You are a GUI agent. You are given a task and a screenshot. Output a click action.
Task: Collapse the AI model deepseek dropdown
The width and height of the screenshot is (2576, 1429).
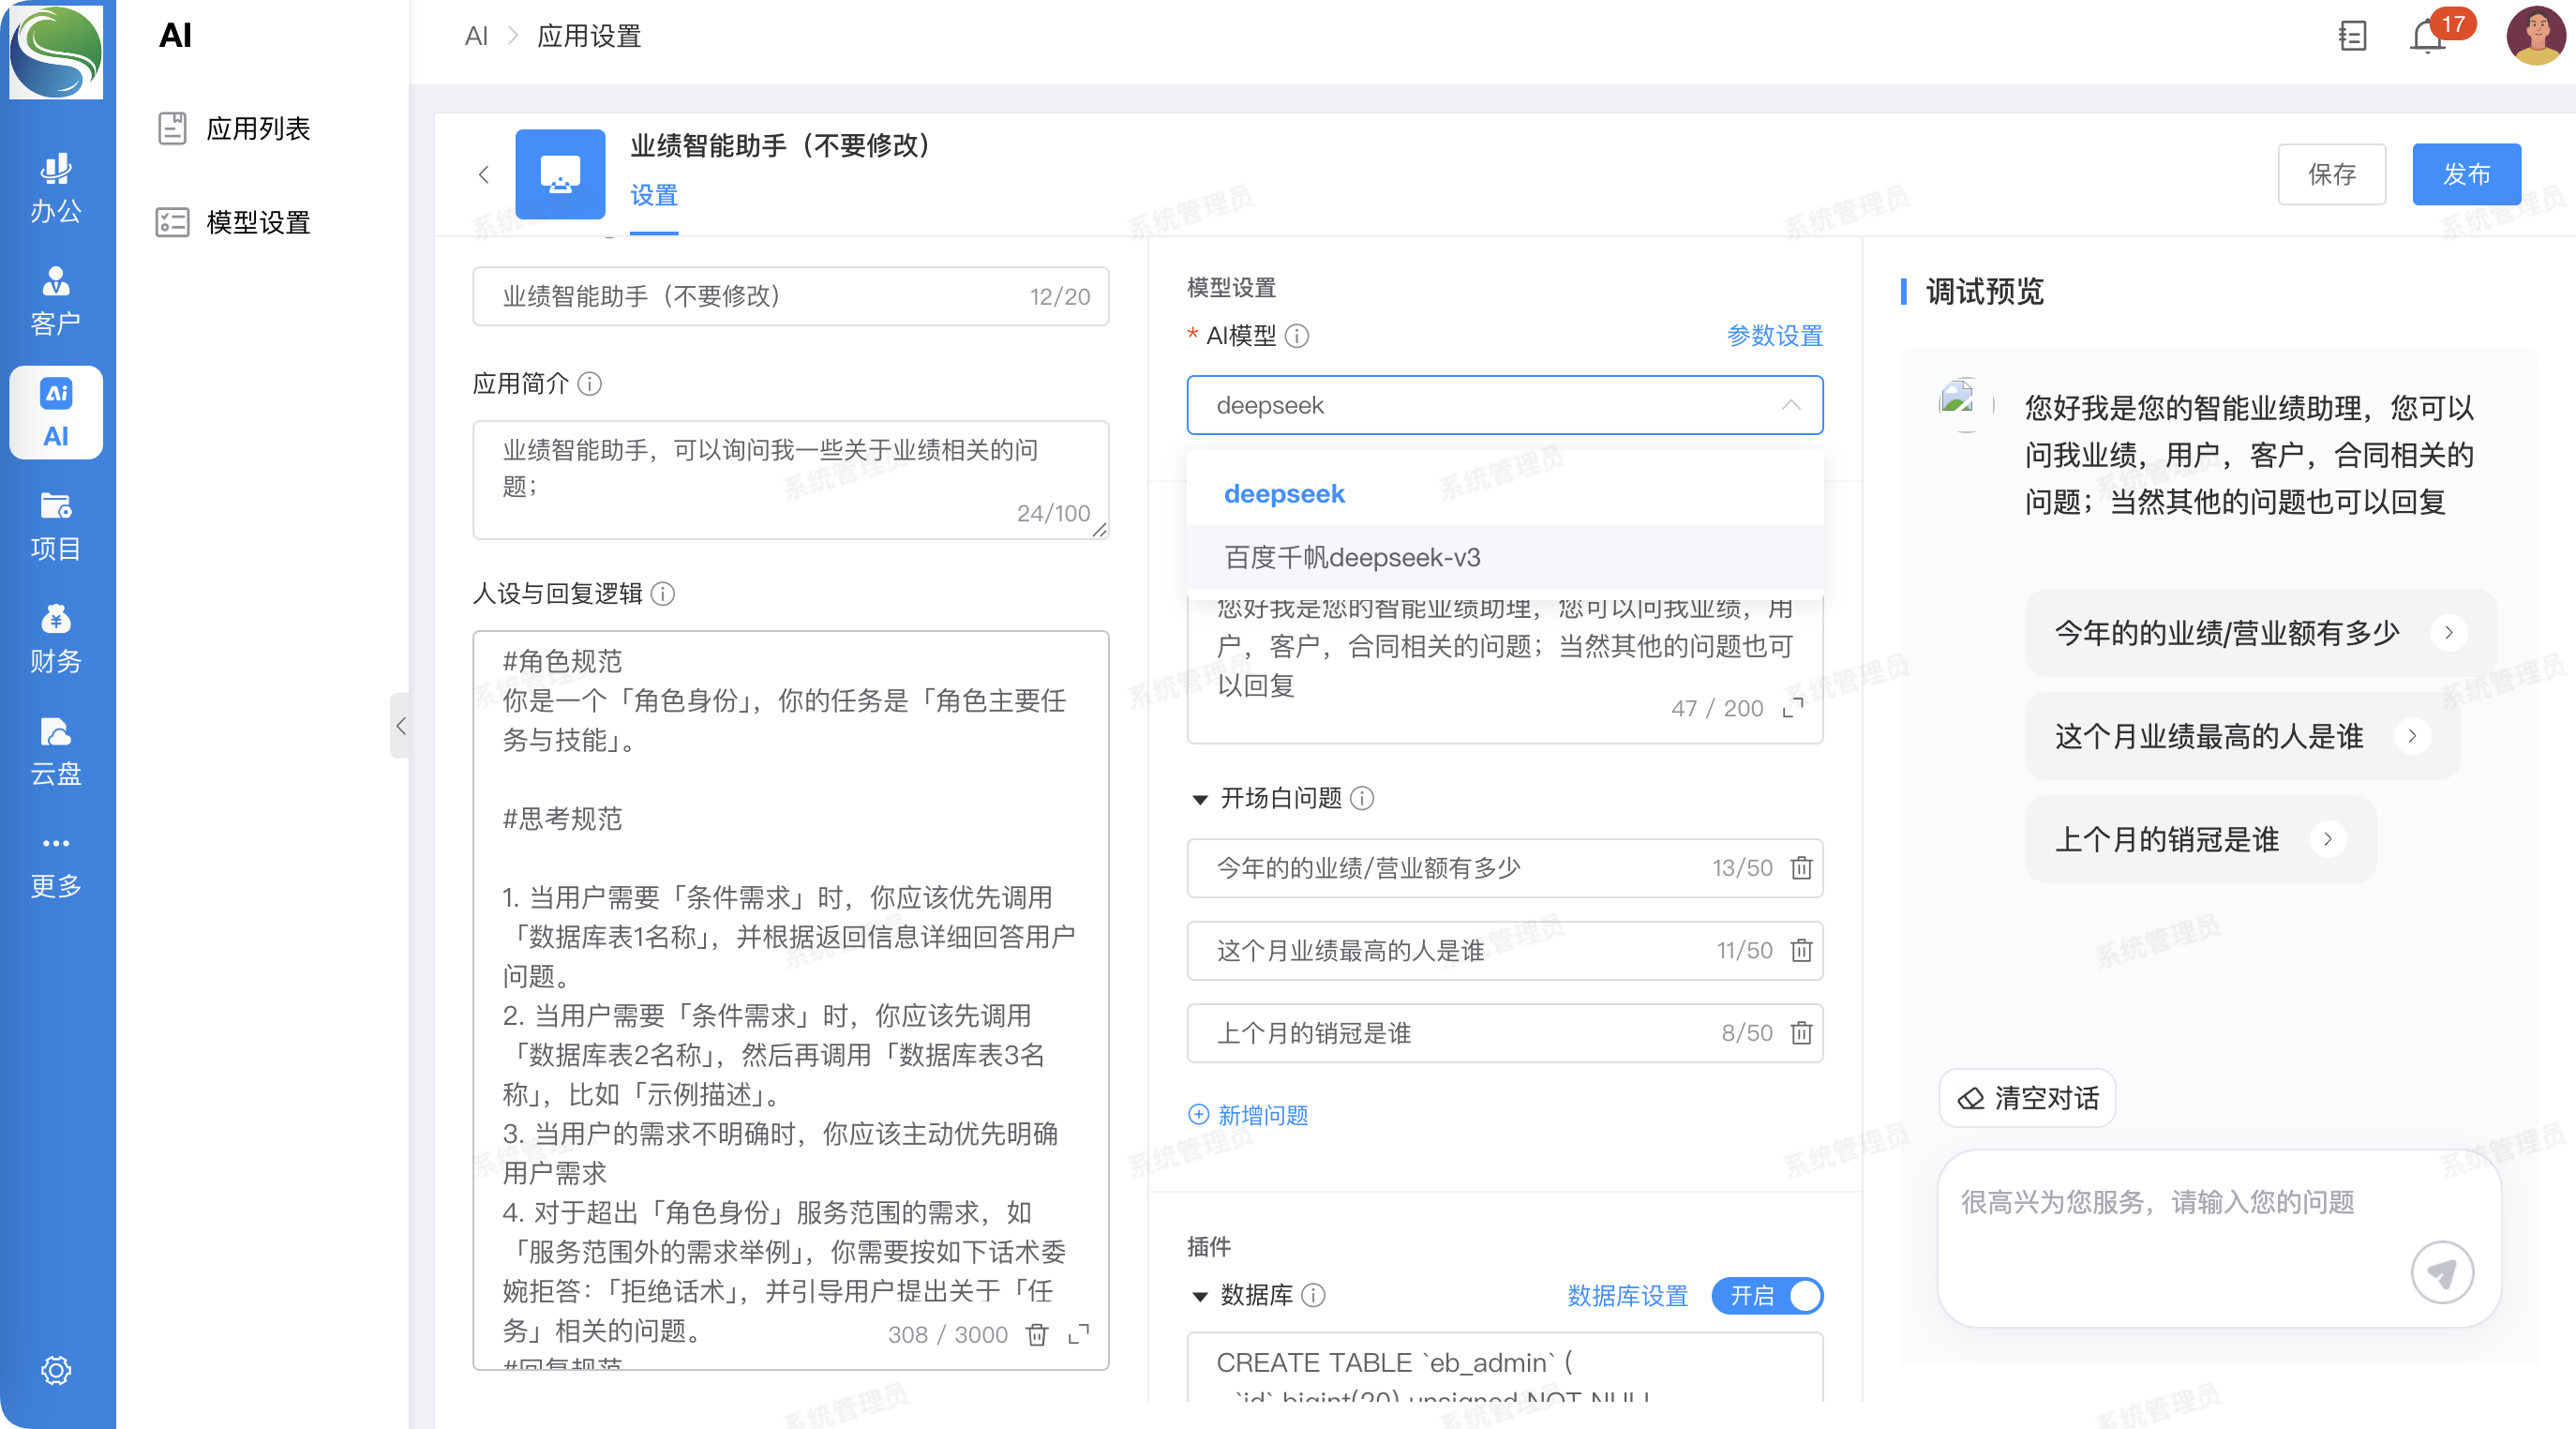(1790, 405)
